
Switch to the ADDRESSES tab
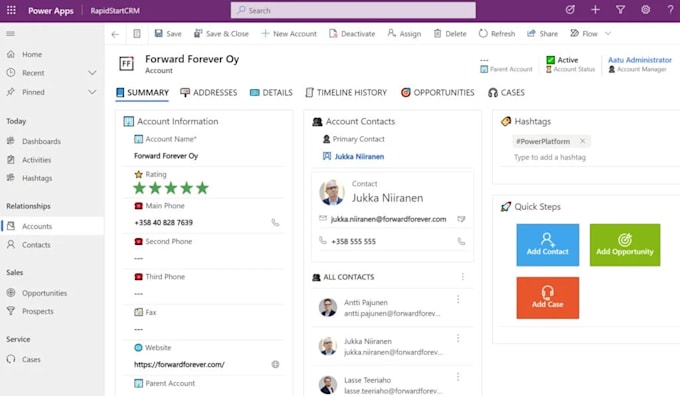pos(209,92)
